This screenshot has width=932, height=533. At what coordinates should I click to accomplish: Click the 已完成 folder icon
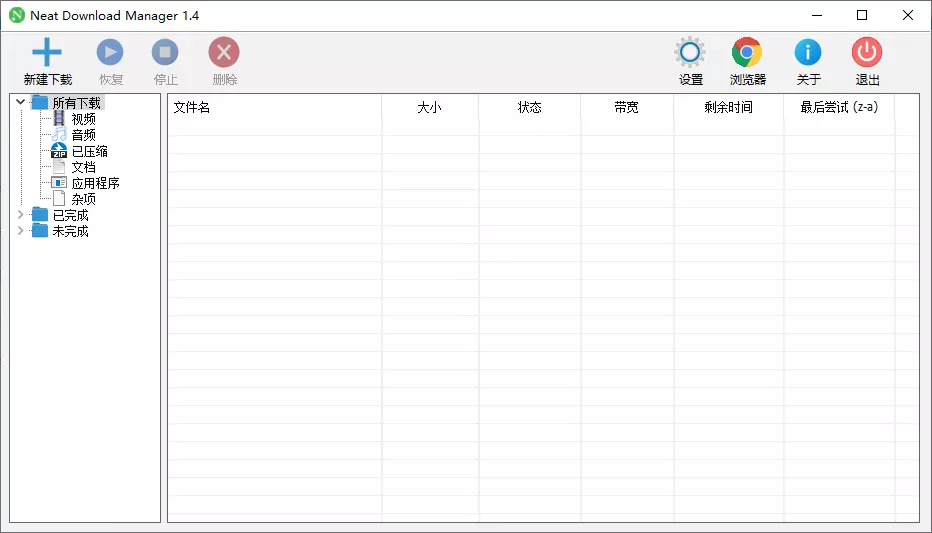(39, 215)
